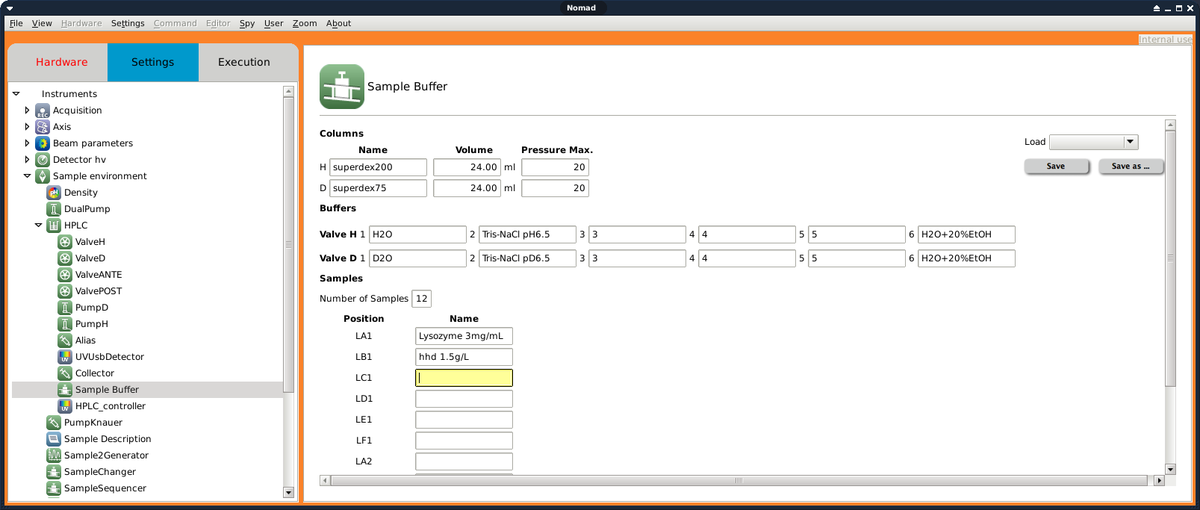Click the Density instrument icon
The image size is (1200, 510).
tap(54, 193)
